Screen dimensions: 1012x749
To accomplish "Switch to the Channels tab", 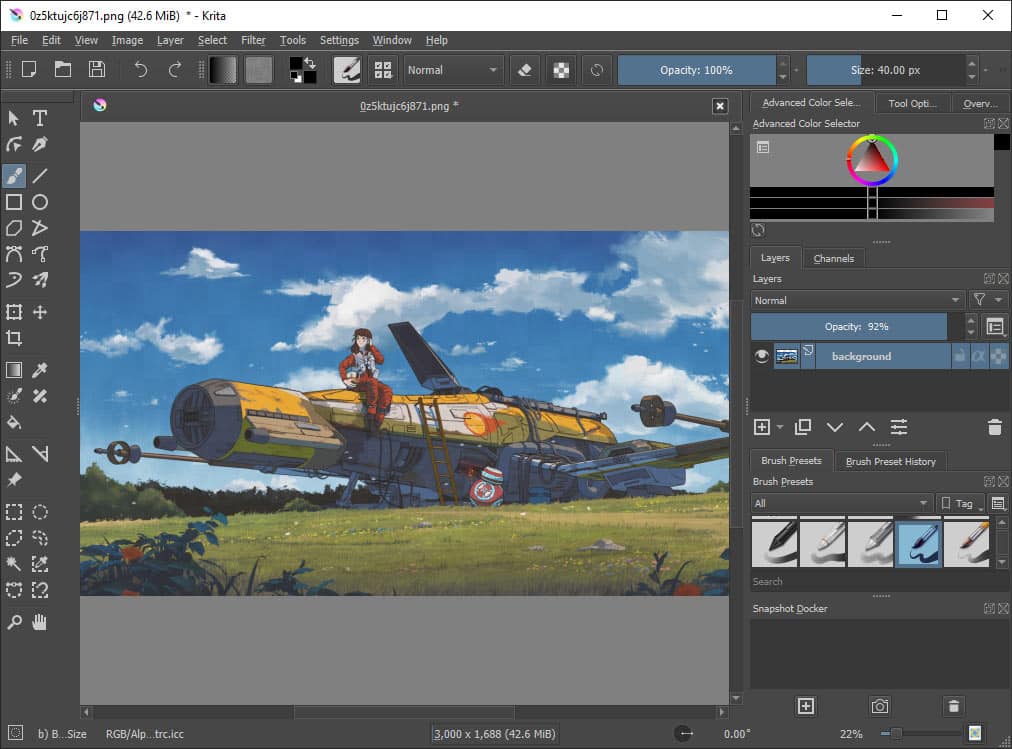I will (x=833, y=258).
